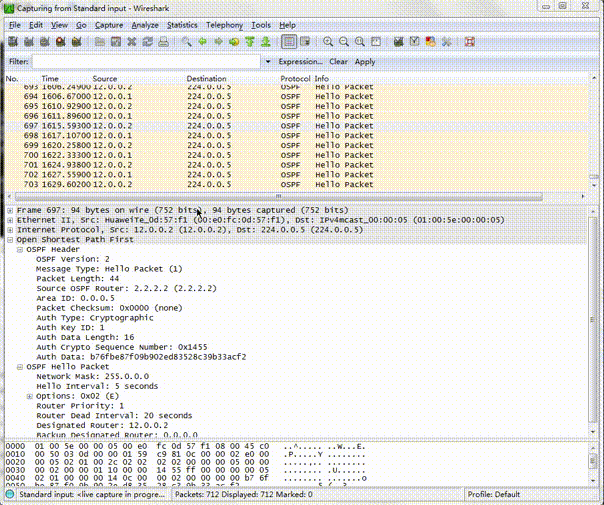Viewport: 604px width, 505px height.
Task: Expand the Frame 697 details row
Action: pos(10,211)
